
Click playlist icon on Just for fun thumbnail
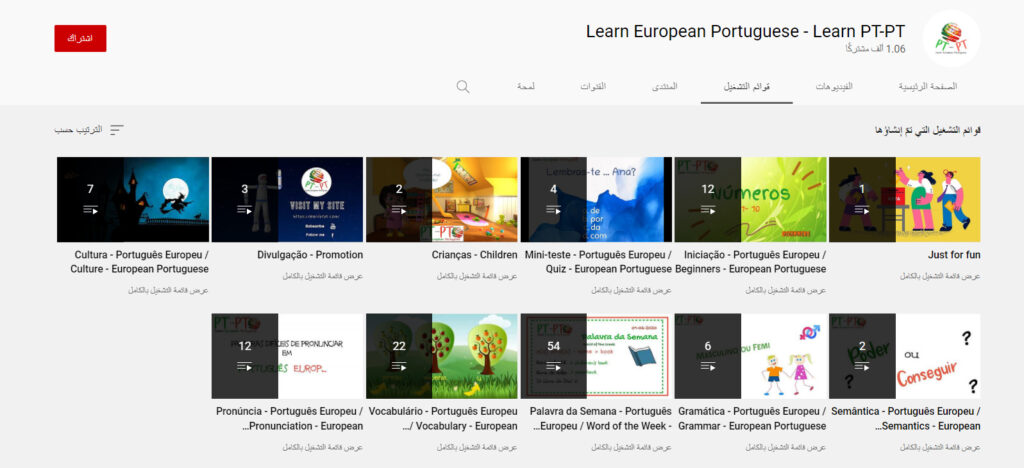[x=862, y=210]
